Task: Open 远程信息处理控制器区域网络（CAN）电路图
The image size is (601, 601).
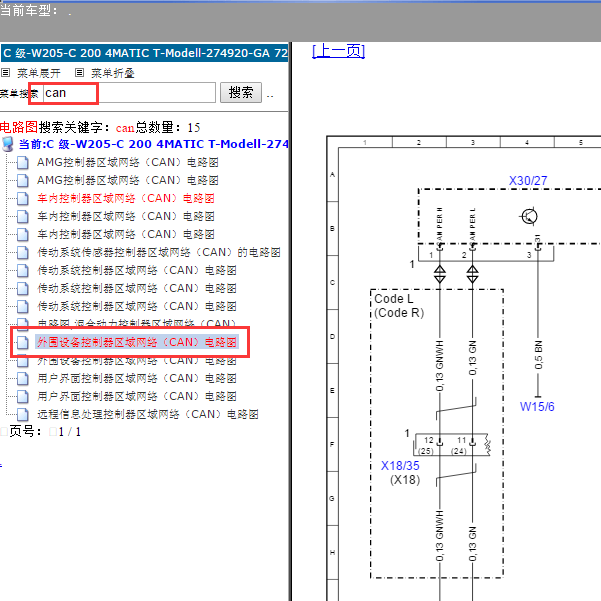Action: click(x=148, y=414)
